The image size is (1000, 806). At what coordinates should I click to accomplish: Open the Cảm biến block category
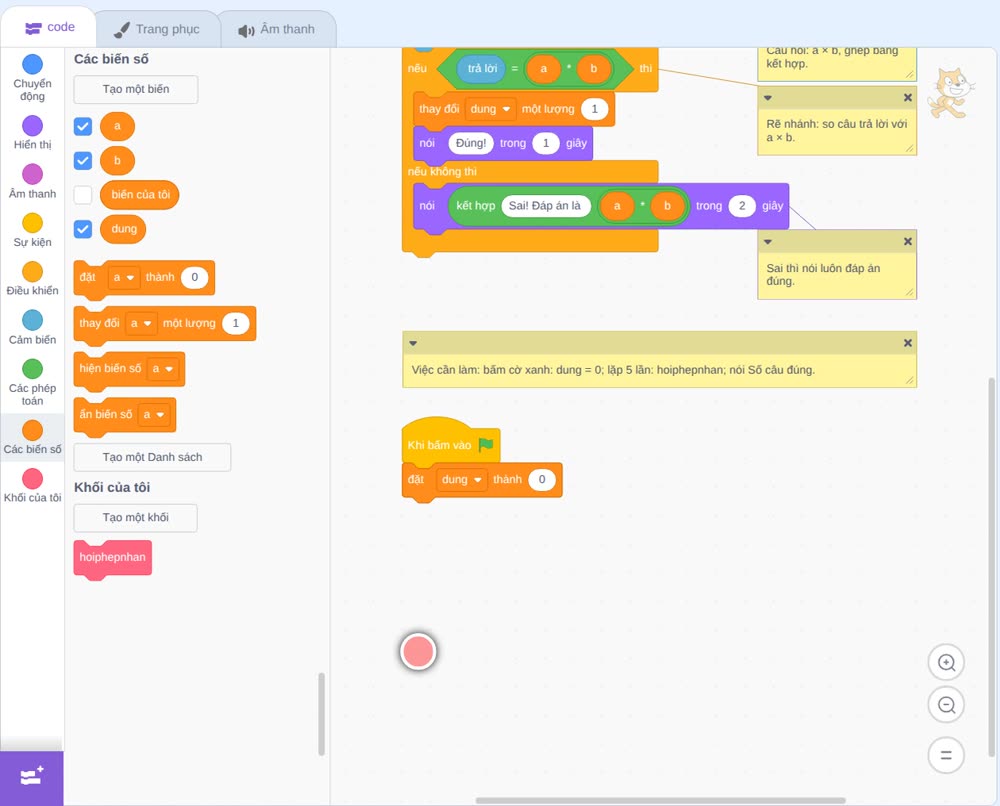[33, 327]
